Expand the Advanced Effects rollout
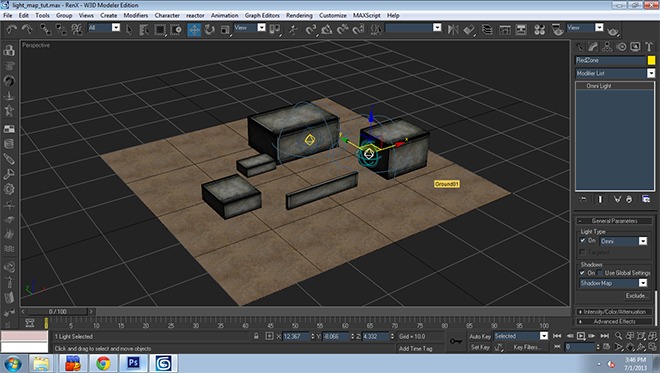 click(x=615, y=322)
